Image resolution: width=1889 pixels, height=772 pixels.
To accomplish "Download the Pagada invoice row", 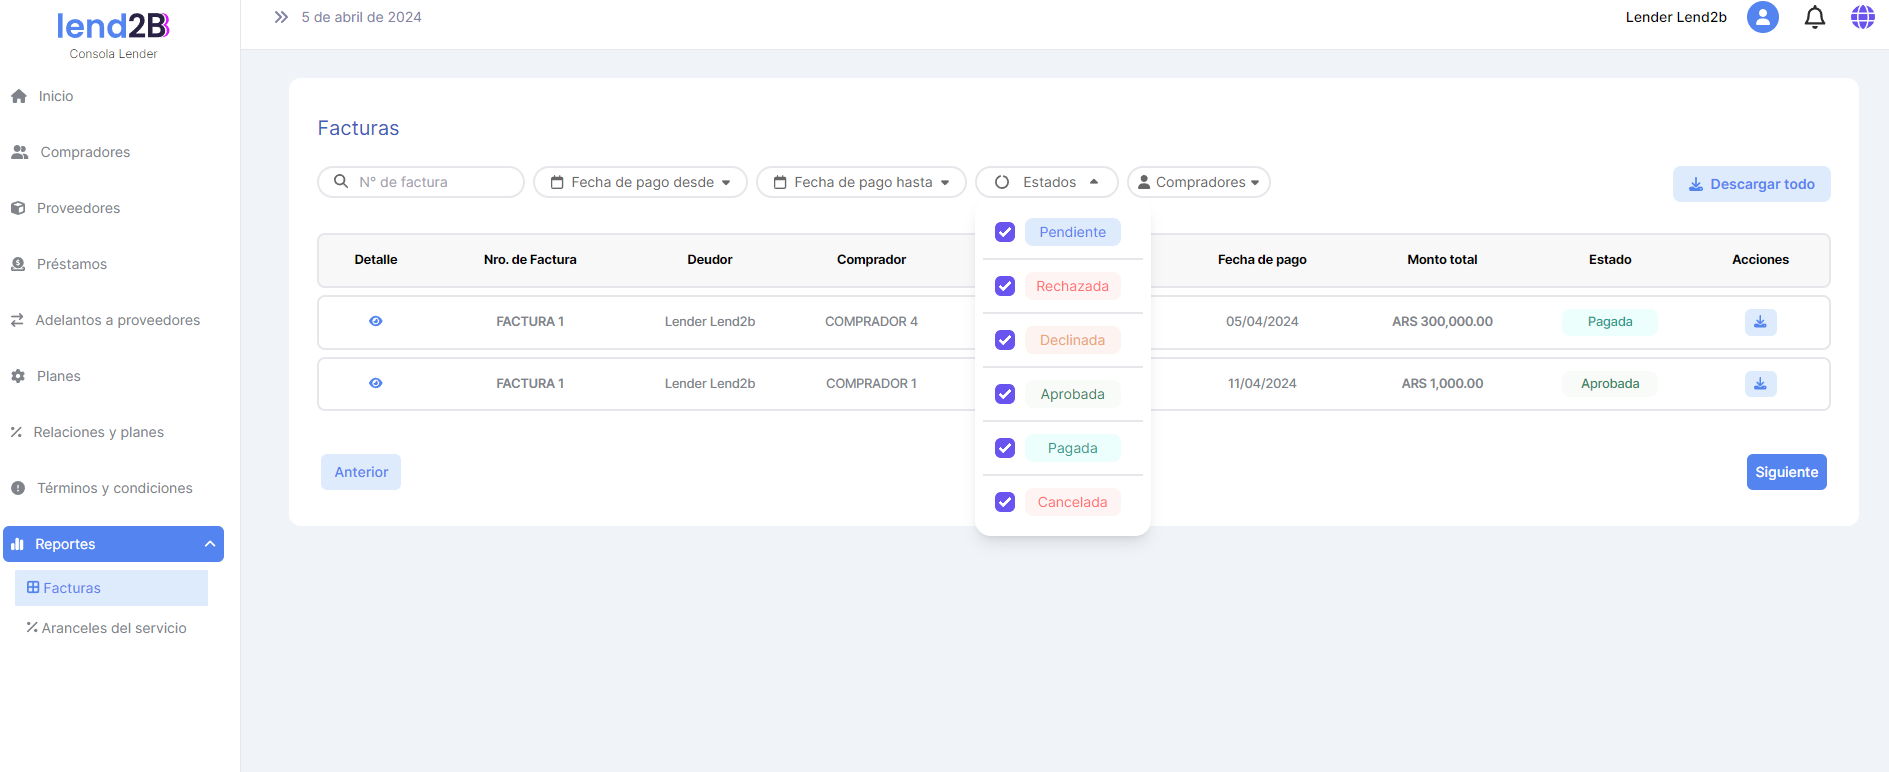I will [1760, 322].
